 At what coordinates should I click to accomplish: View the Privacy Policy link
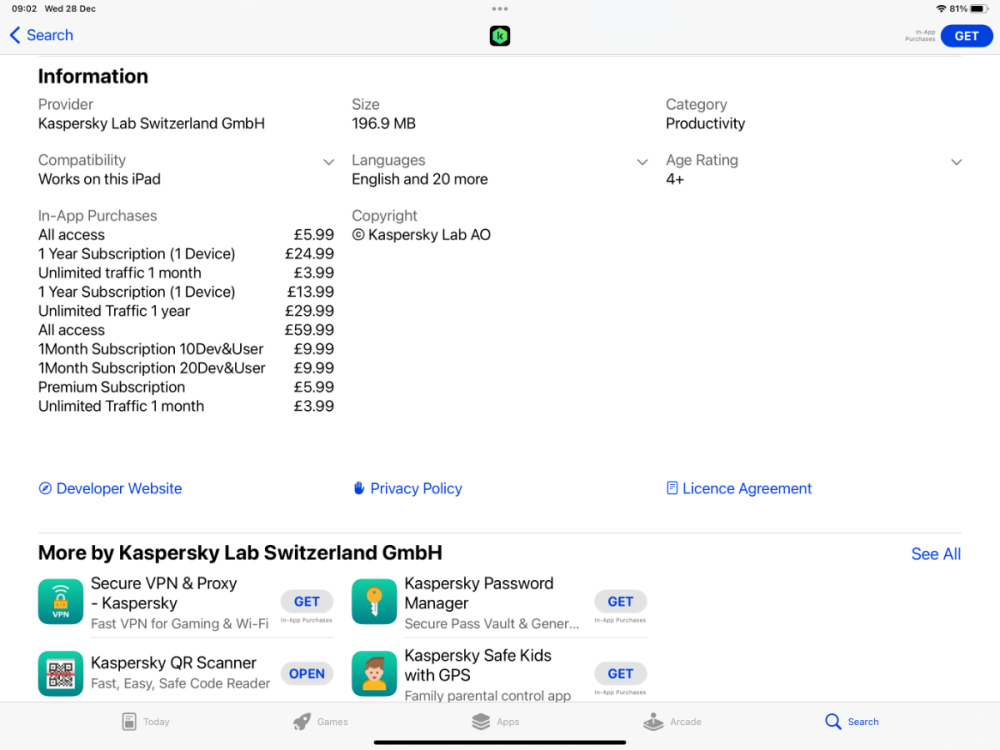(x=407, y=489)
